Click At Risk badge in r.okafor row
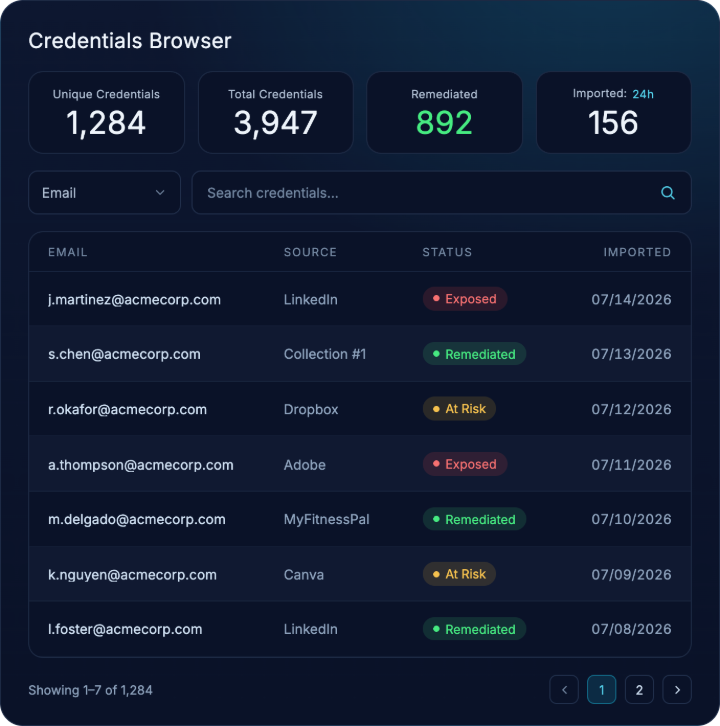The image size is (720, 726). (x=459, y=409)
